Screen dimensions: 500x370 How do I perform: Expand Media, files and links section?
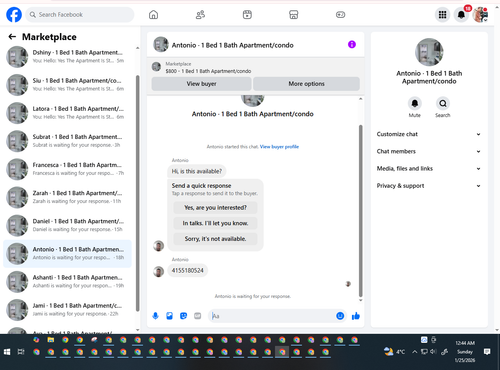click(x=429, y=169)
